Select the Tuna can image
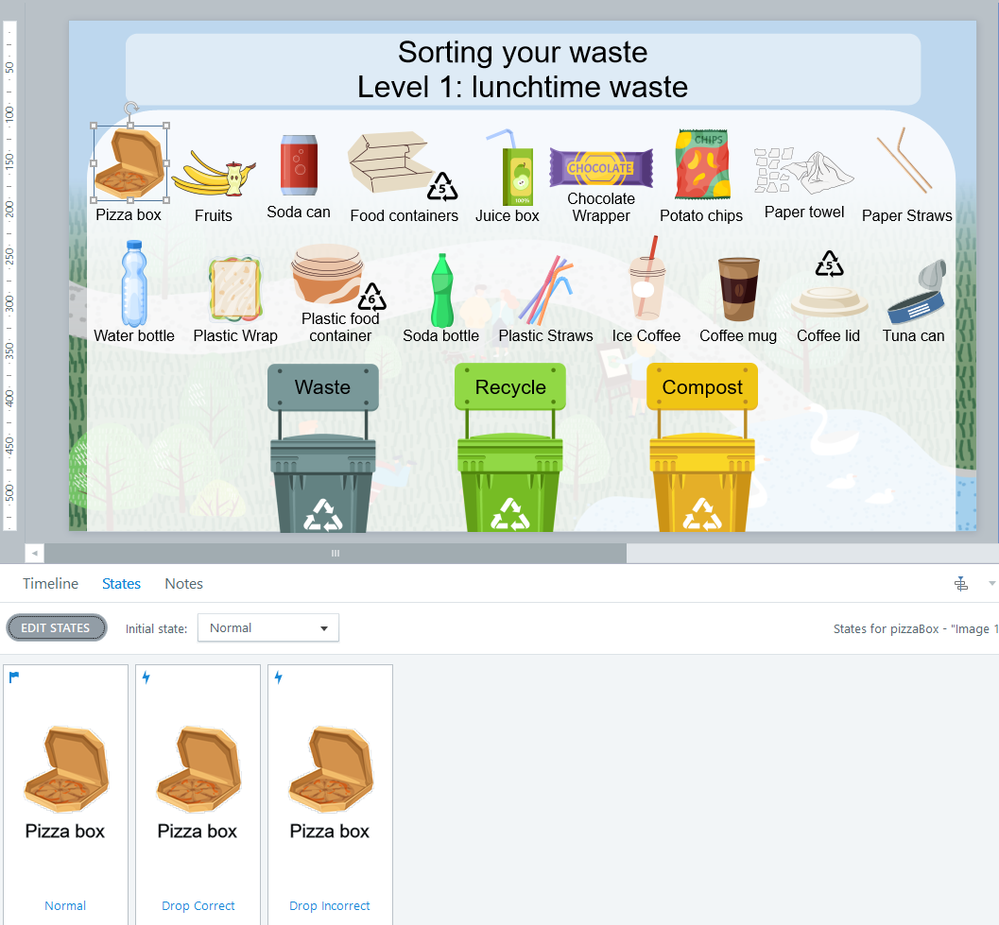999x925 pixels. [917, 292]
